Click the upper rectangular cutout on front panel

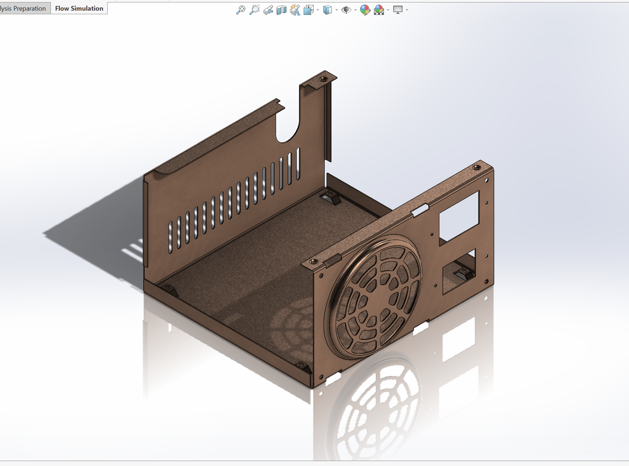(458, 216)
